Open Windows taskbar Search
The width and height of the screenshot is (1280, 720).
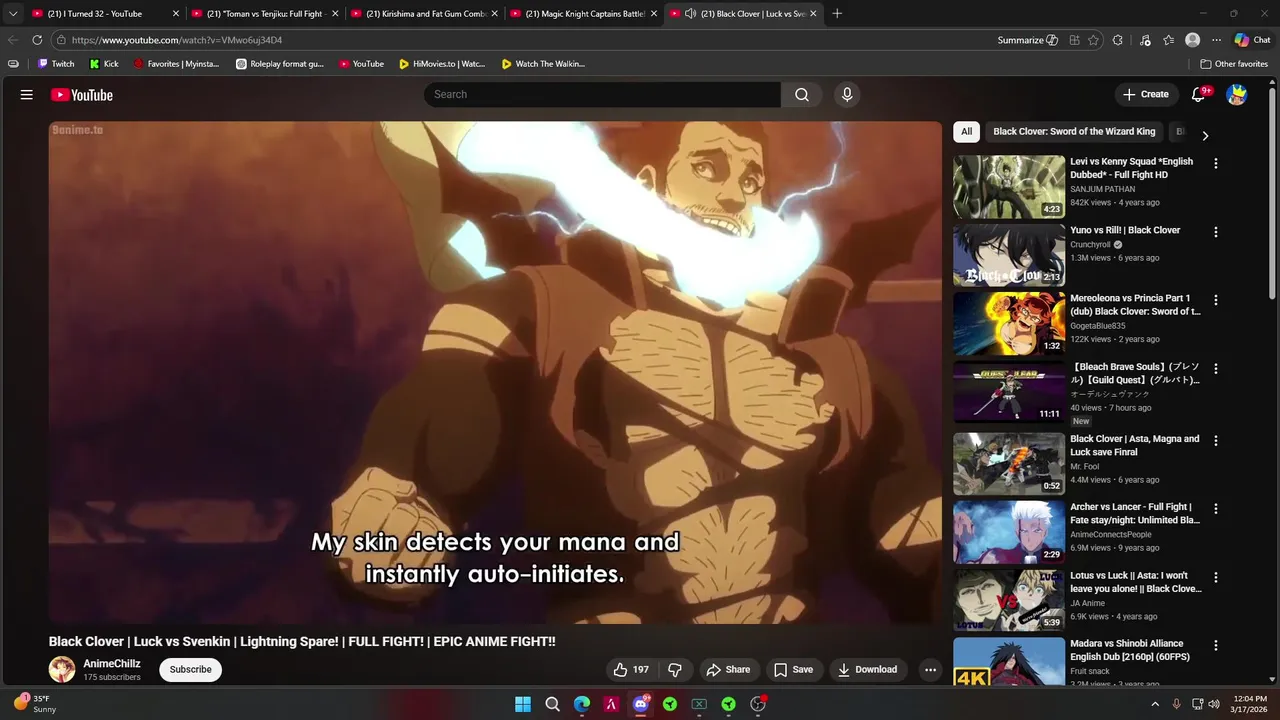click(x=552, y=704)
